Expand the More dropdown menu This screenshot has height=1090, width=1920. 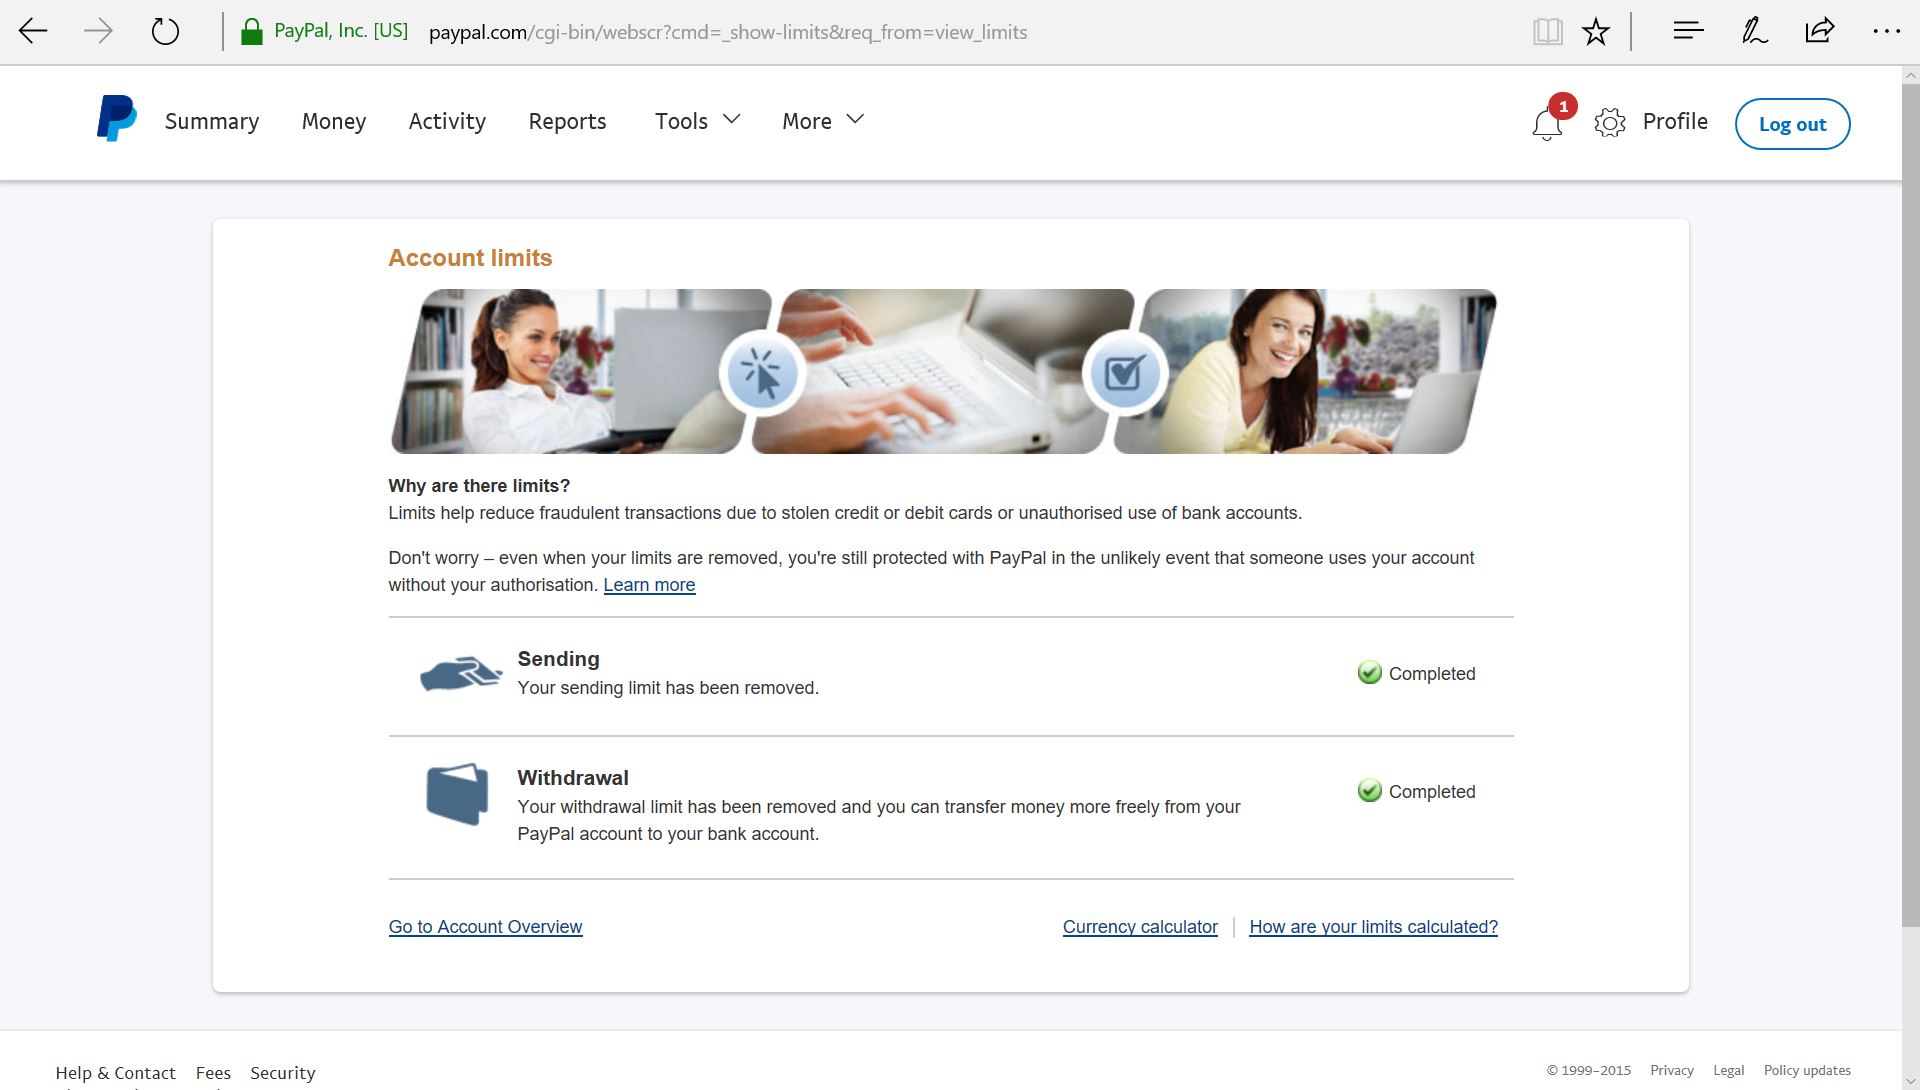tap(822, 121)
